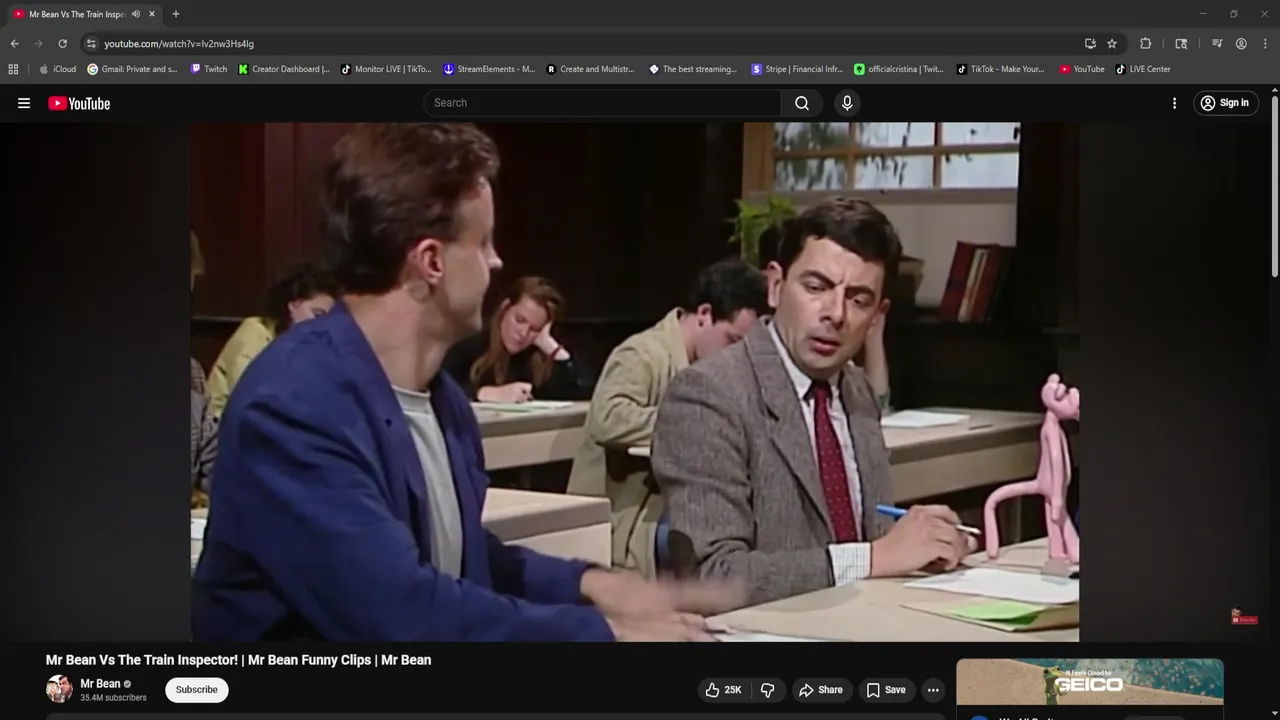
Task: Close the Mr Bean tab
Action: coord(152,14)
